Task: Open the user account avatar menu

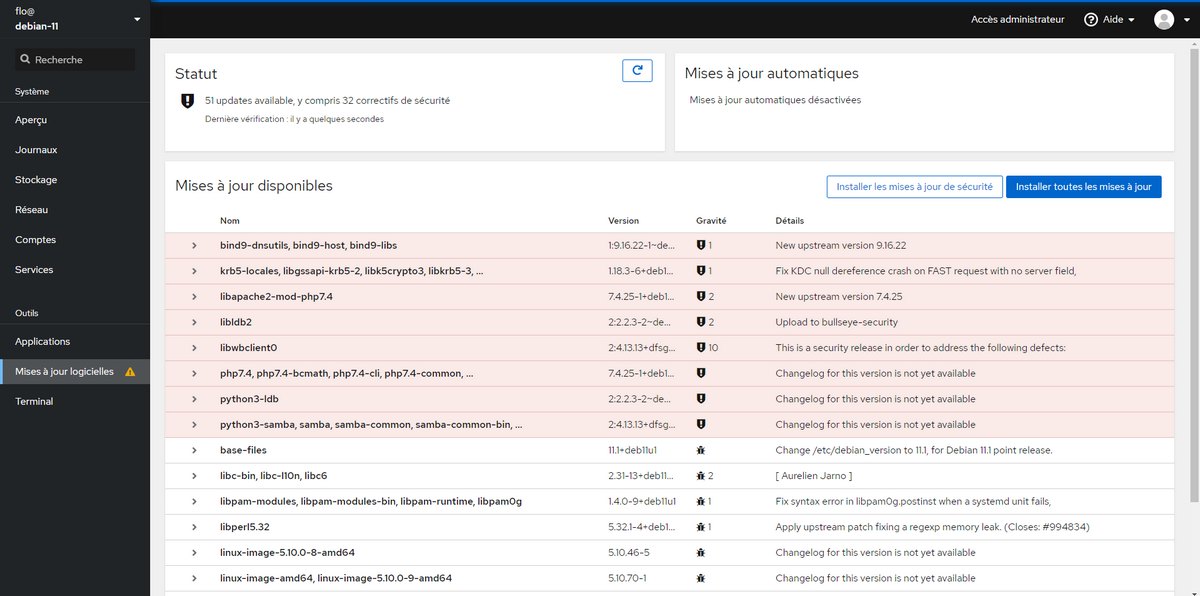Action: coord(1169,20)
